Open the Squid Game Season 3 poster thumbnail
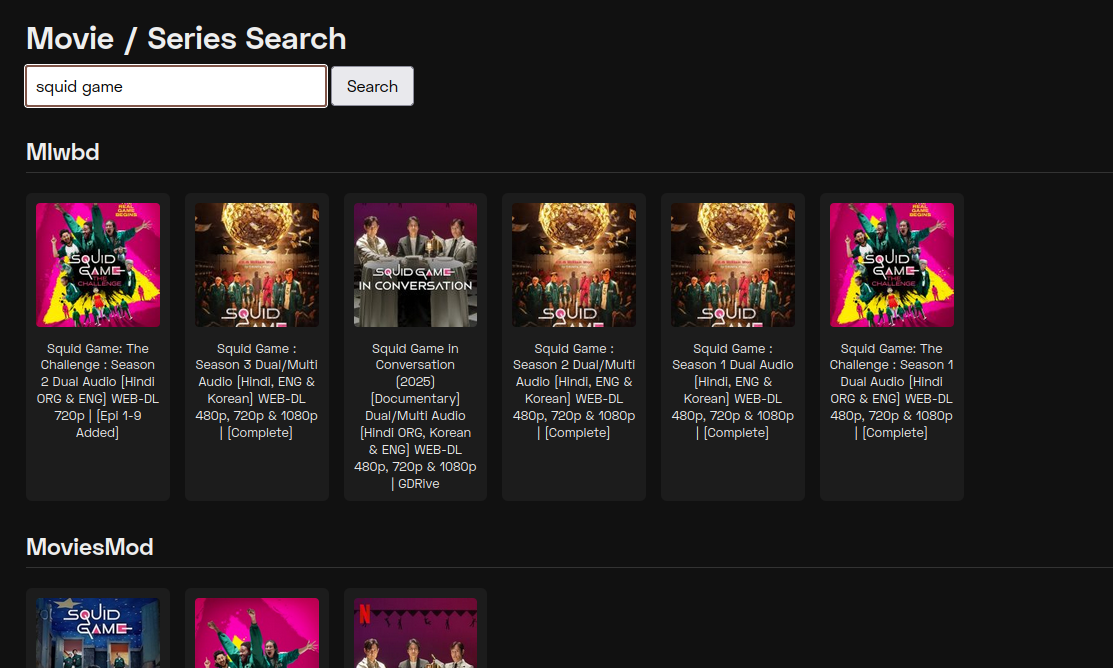 tap(257, 265)
